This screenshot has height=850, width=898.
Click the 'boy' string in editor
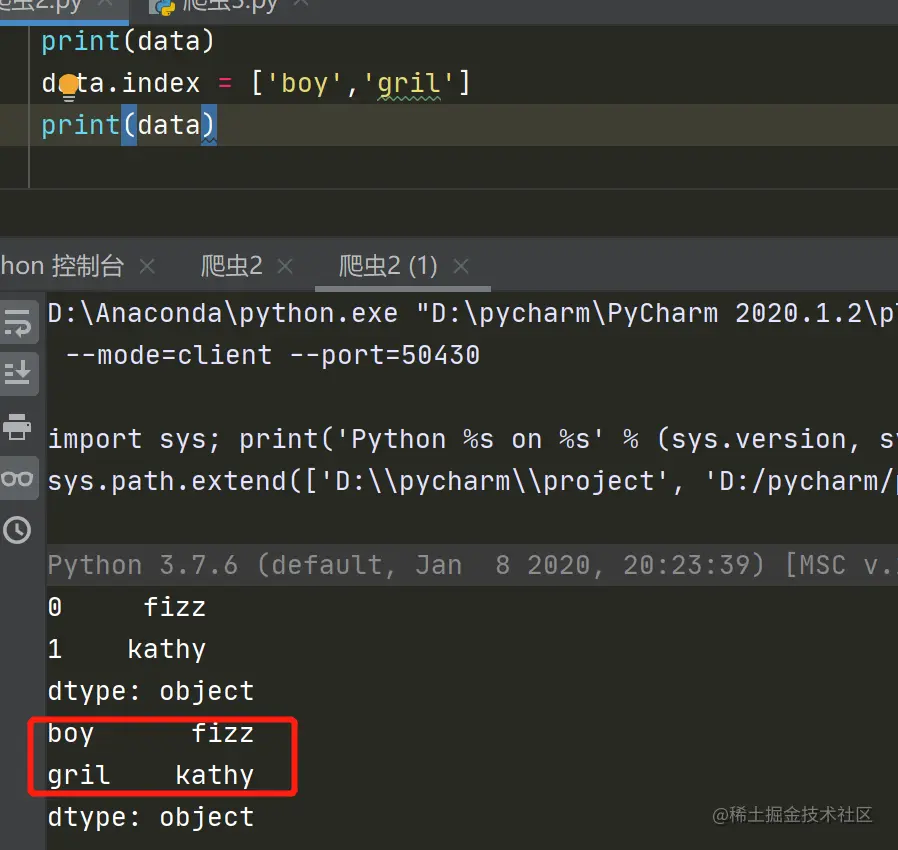pyautogui.click(x=304, y=84)
